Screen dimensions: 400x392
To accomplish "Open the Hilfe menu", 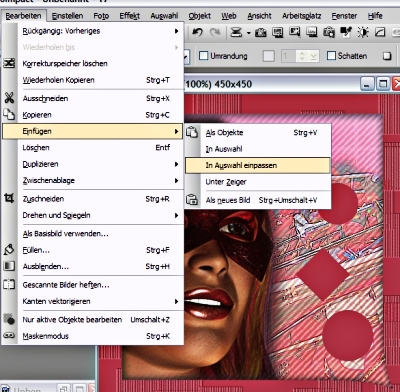I will (x=375, y=16).
